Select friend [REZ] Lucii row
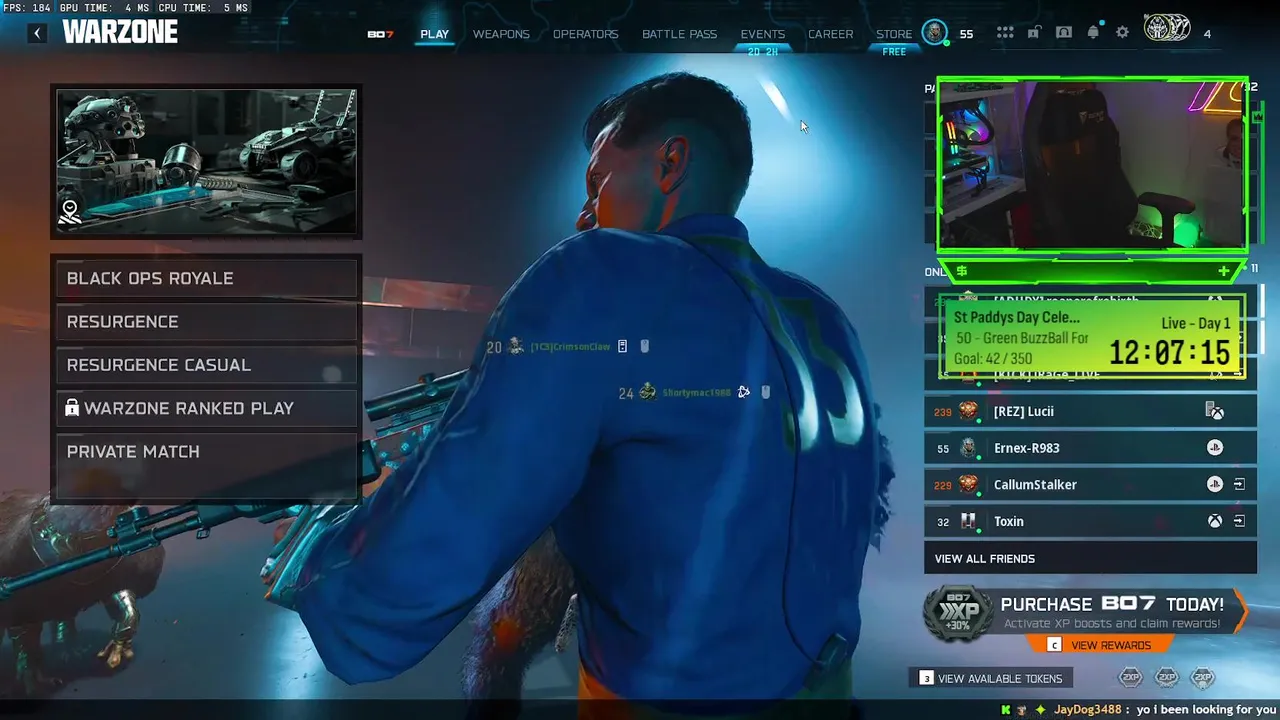The image size is (1280, 720). tap(1090, 411)
